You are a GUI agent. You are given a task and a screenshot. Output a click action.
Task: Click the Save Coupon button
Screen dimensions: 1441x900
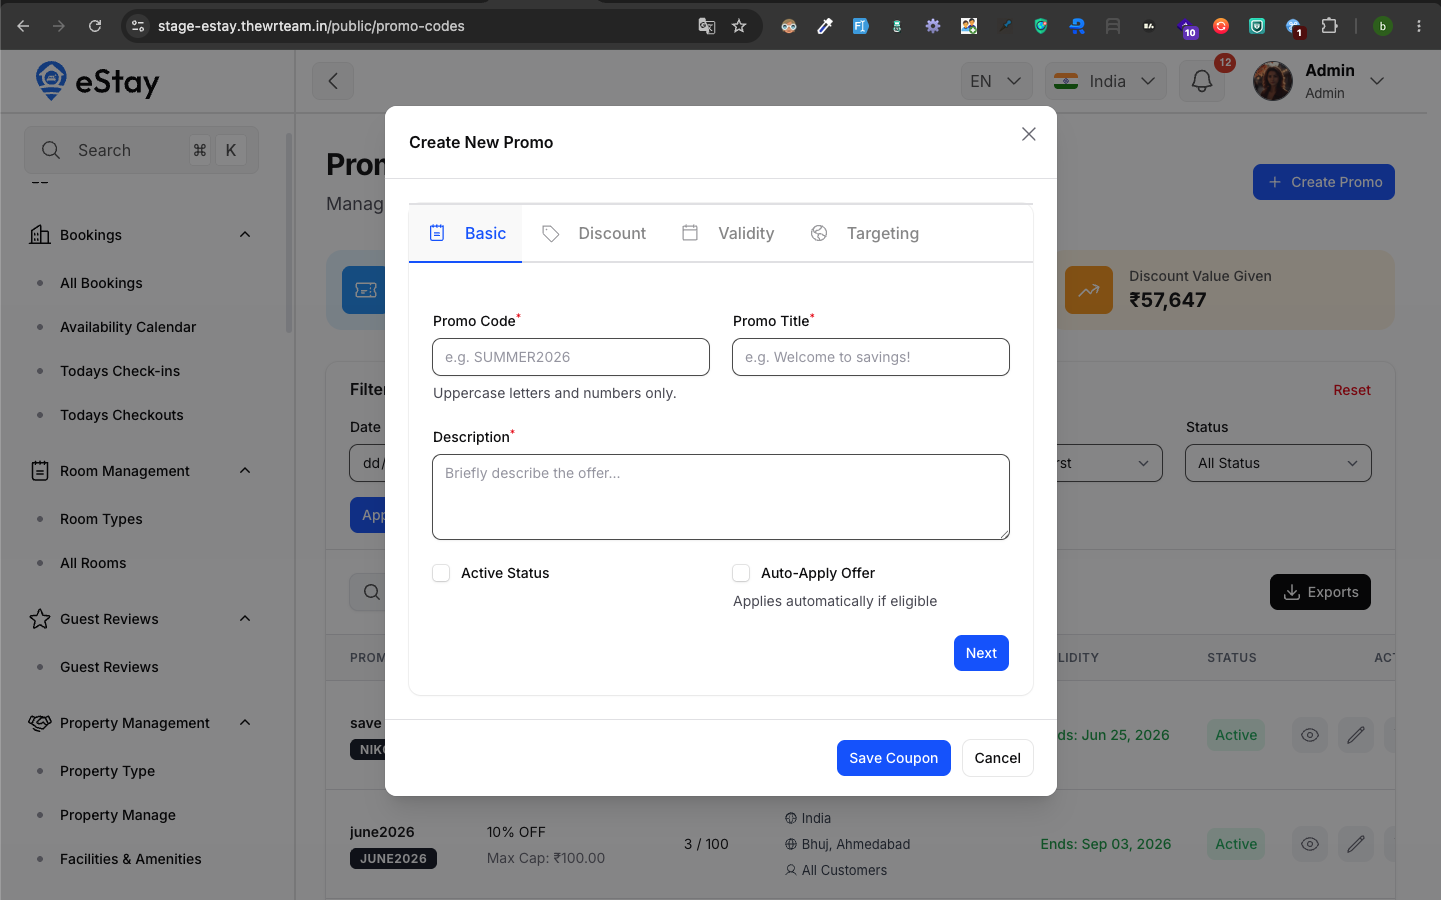[x=893, y=758]
